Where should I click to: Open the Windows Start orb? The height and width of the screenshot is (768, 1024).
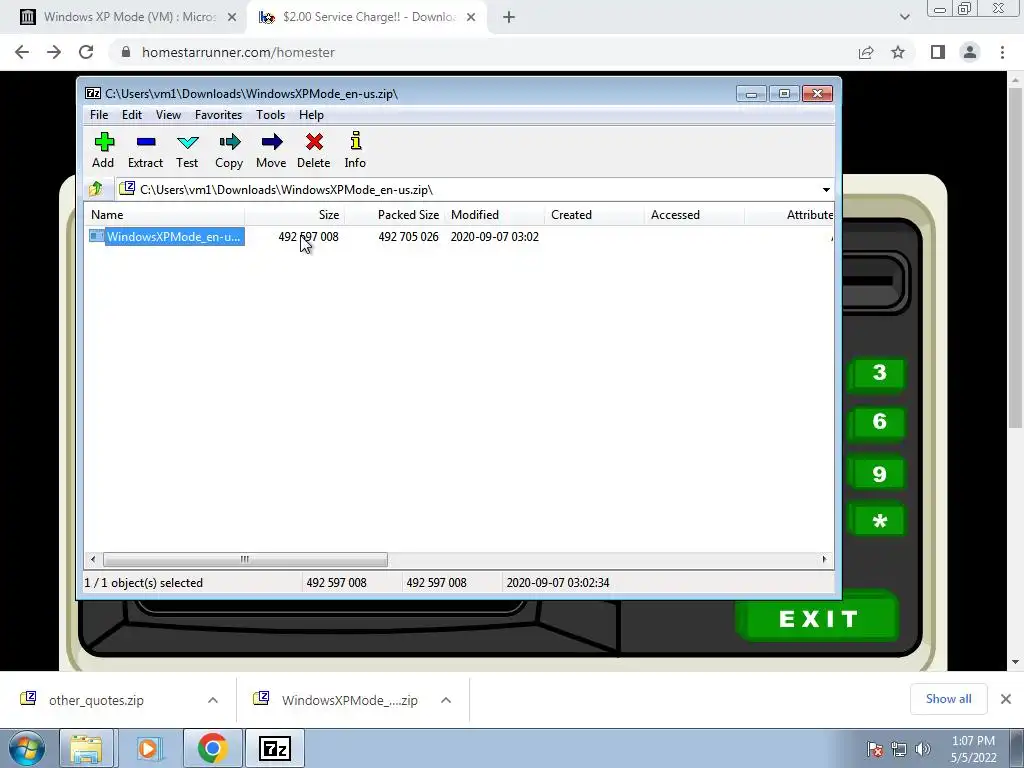[26, 748]
